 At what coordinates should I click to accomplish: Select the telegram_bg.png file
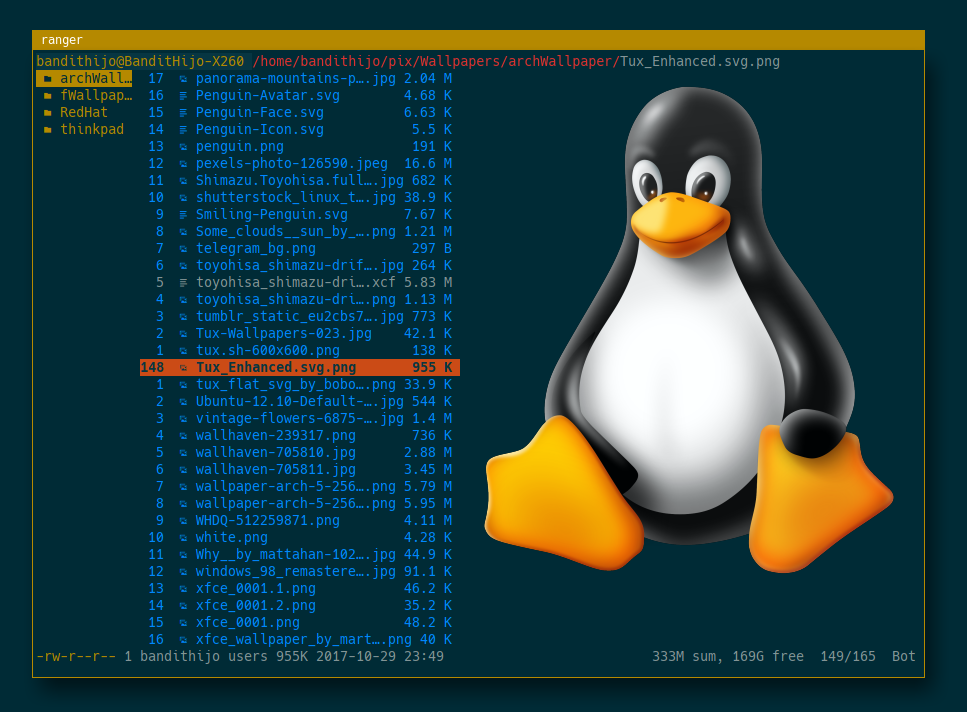[256, 249]
